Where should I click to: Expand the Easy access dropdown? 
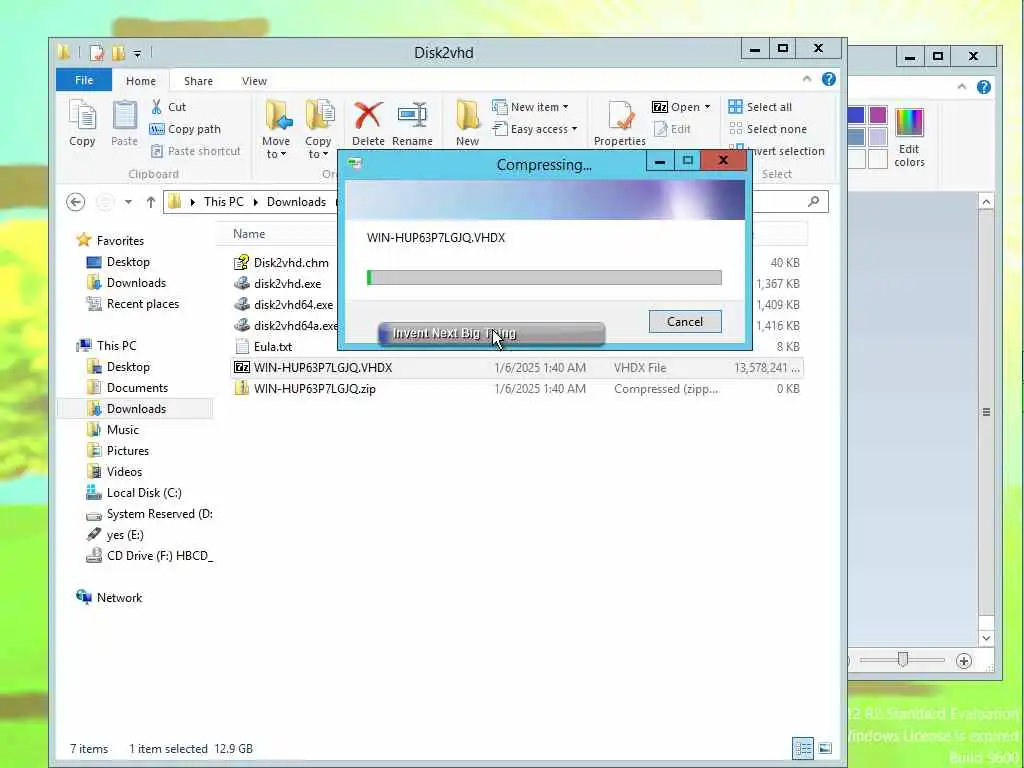(535, 129)
